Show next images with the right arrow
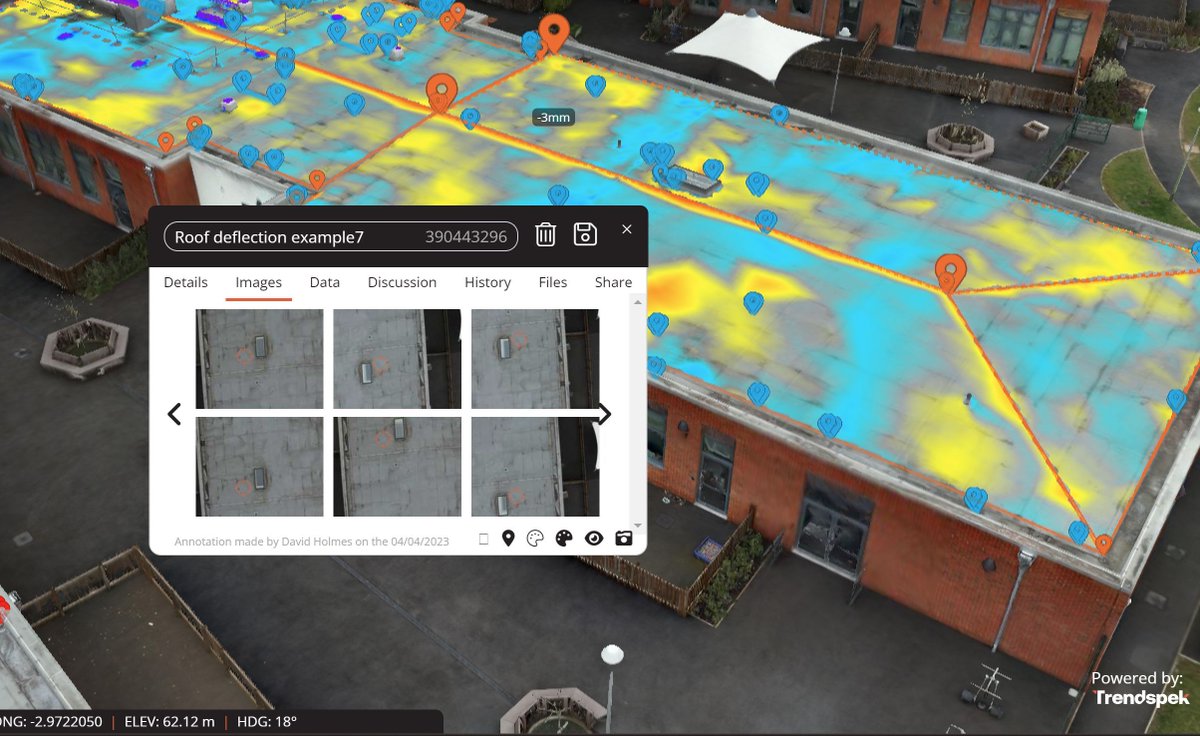Image resolution: width=1200 pixels, height=736 pixels. [x=604, y=413]
